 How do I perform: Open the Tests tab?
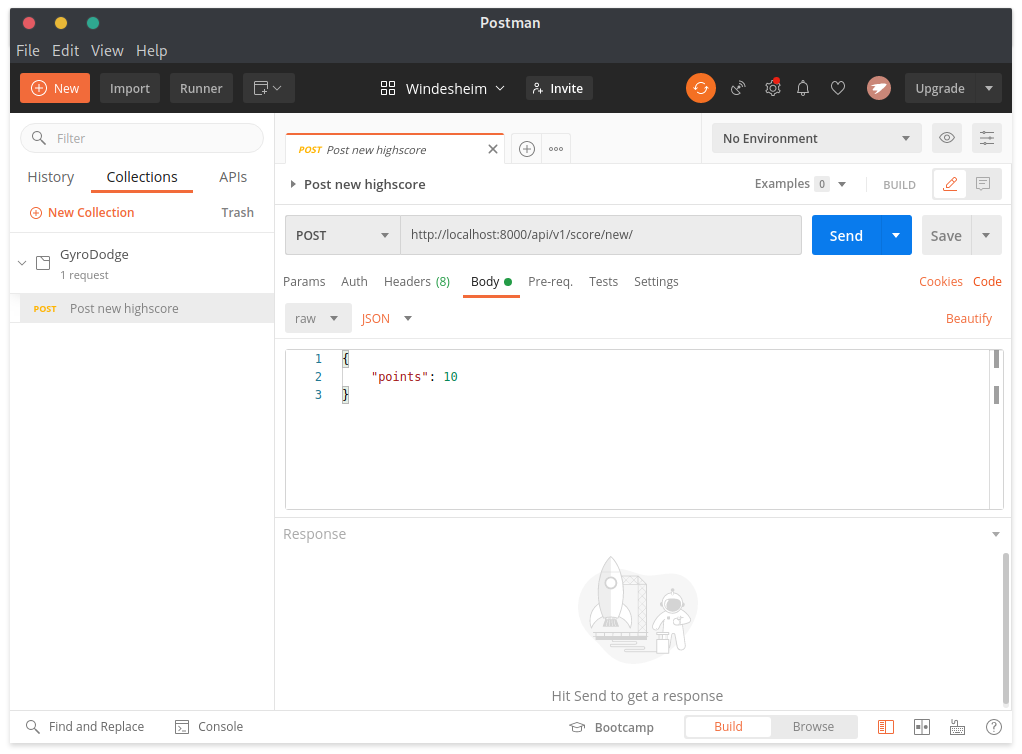tap(604, 282)
